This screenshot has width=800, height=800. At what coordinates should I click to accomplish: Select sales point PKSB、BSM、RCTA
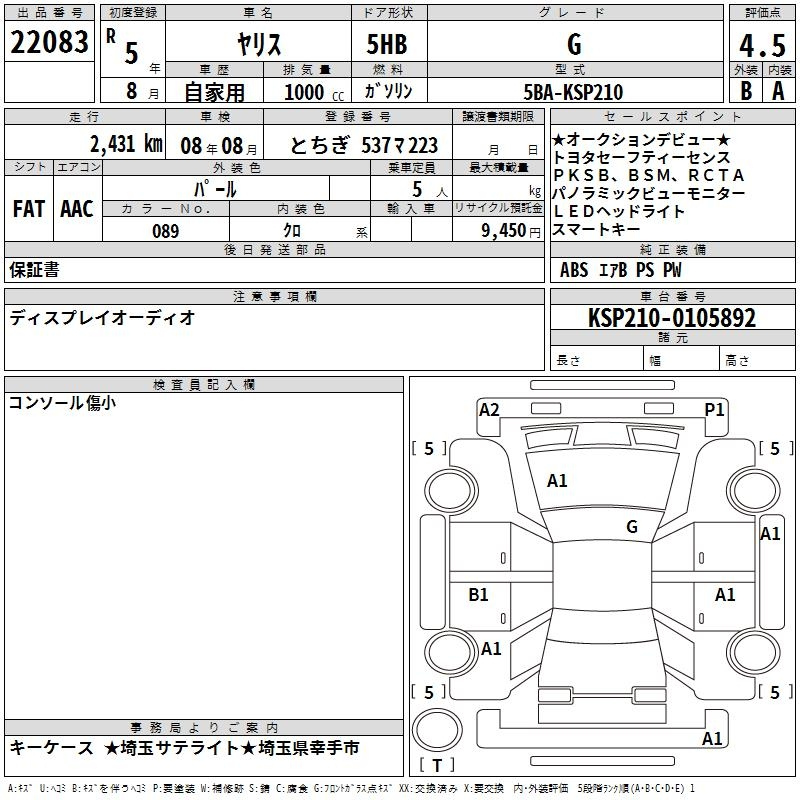648,175
